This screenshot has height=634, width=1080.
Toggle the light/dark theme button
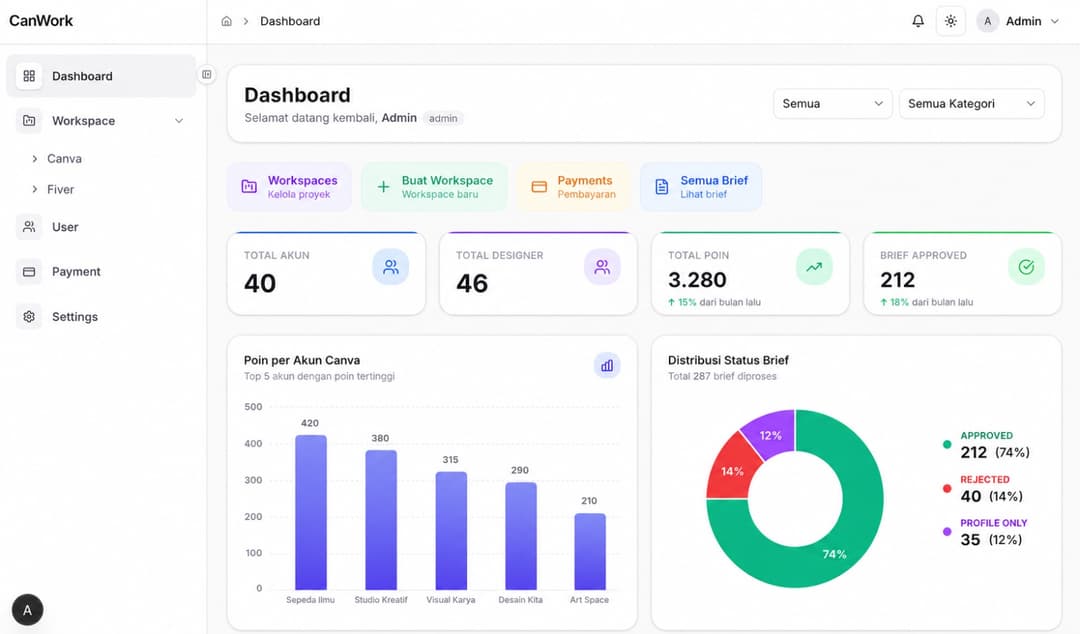coord(951,21)
